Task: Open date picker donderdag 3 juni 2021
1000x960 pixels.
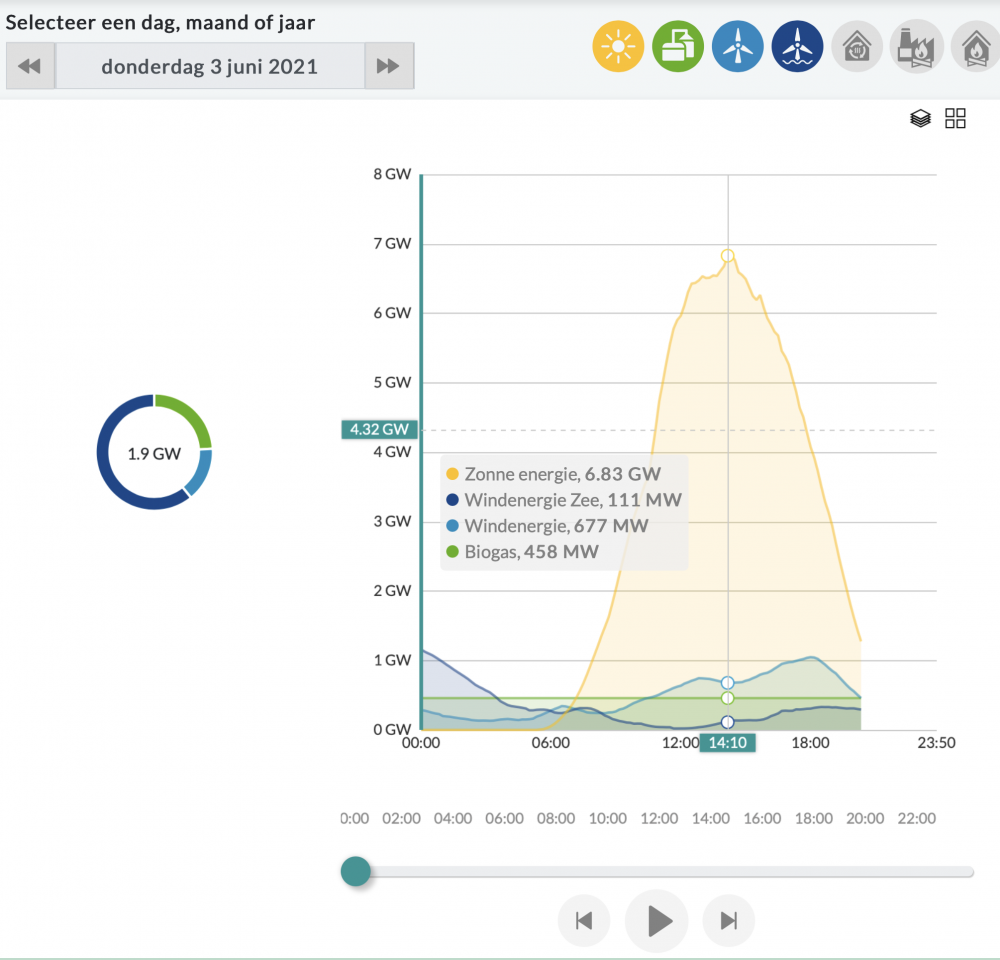Action: tap(209, 66)
